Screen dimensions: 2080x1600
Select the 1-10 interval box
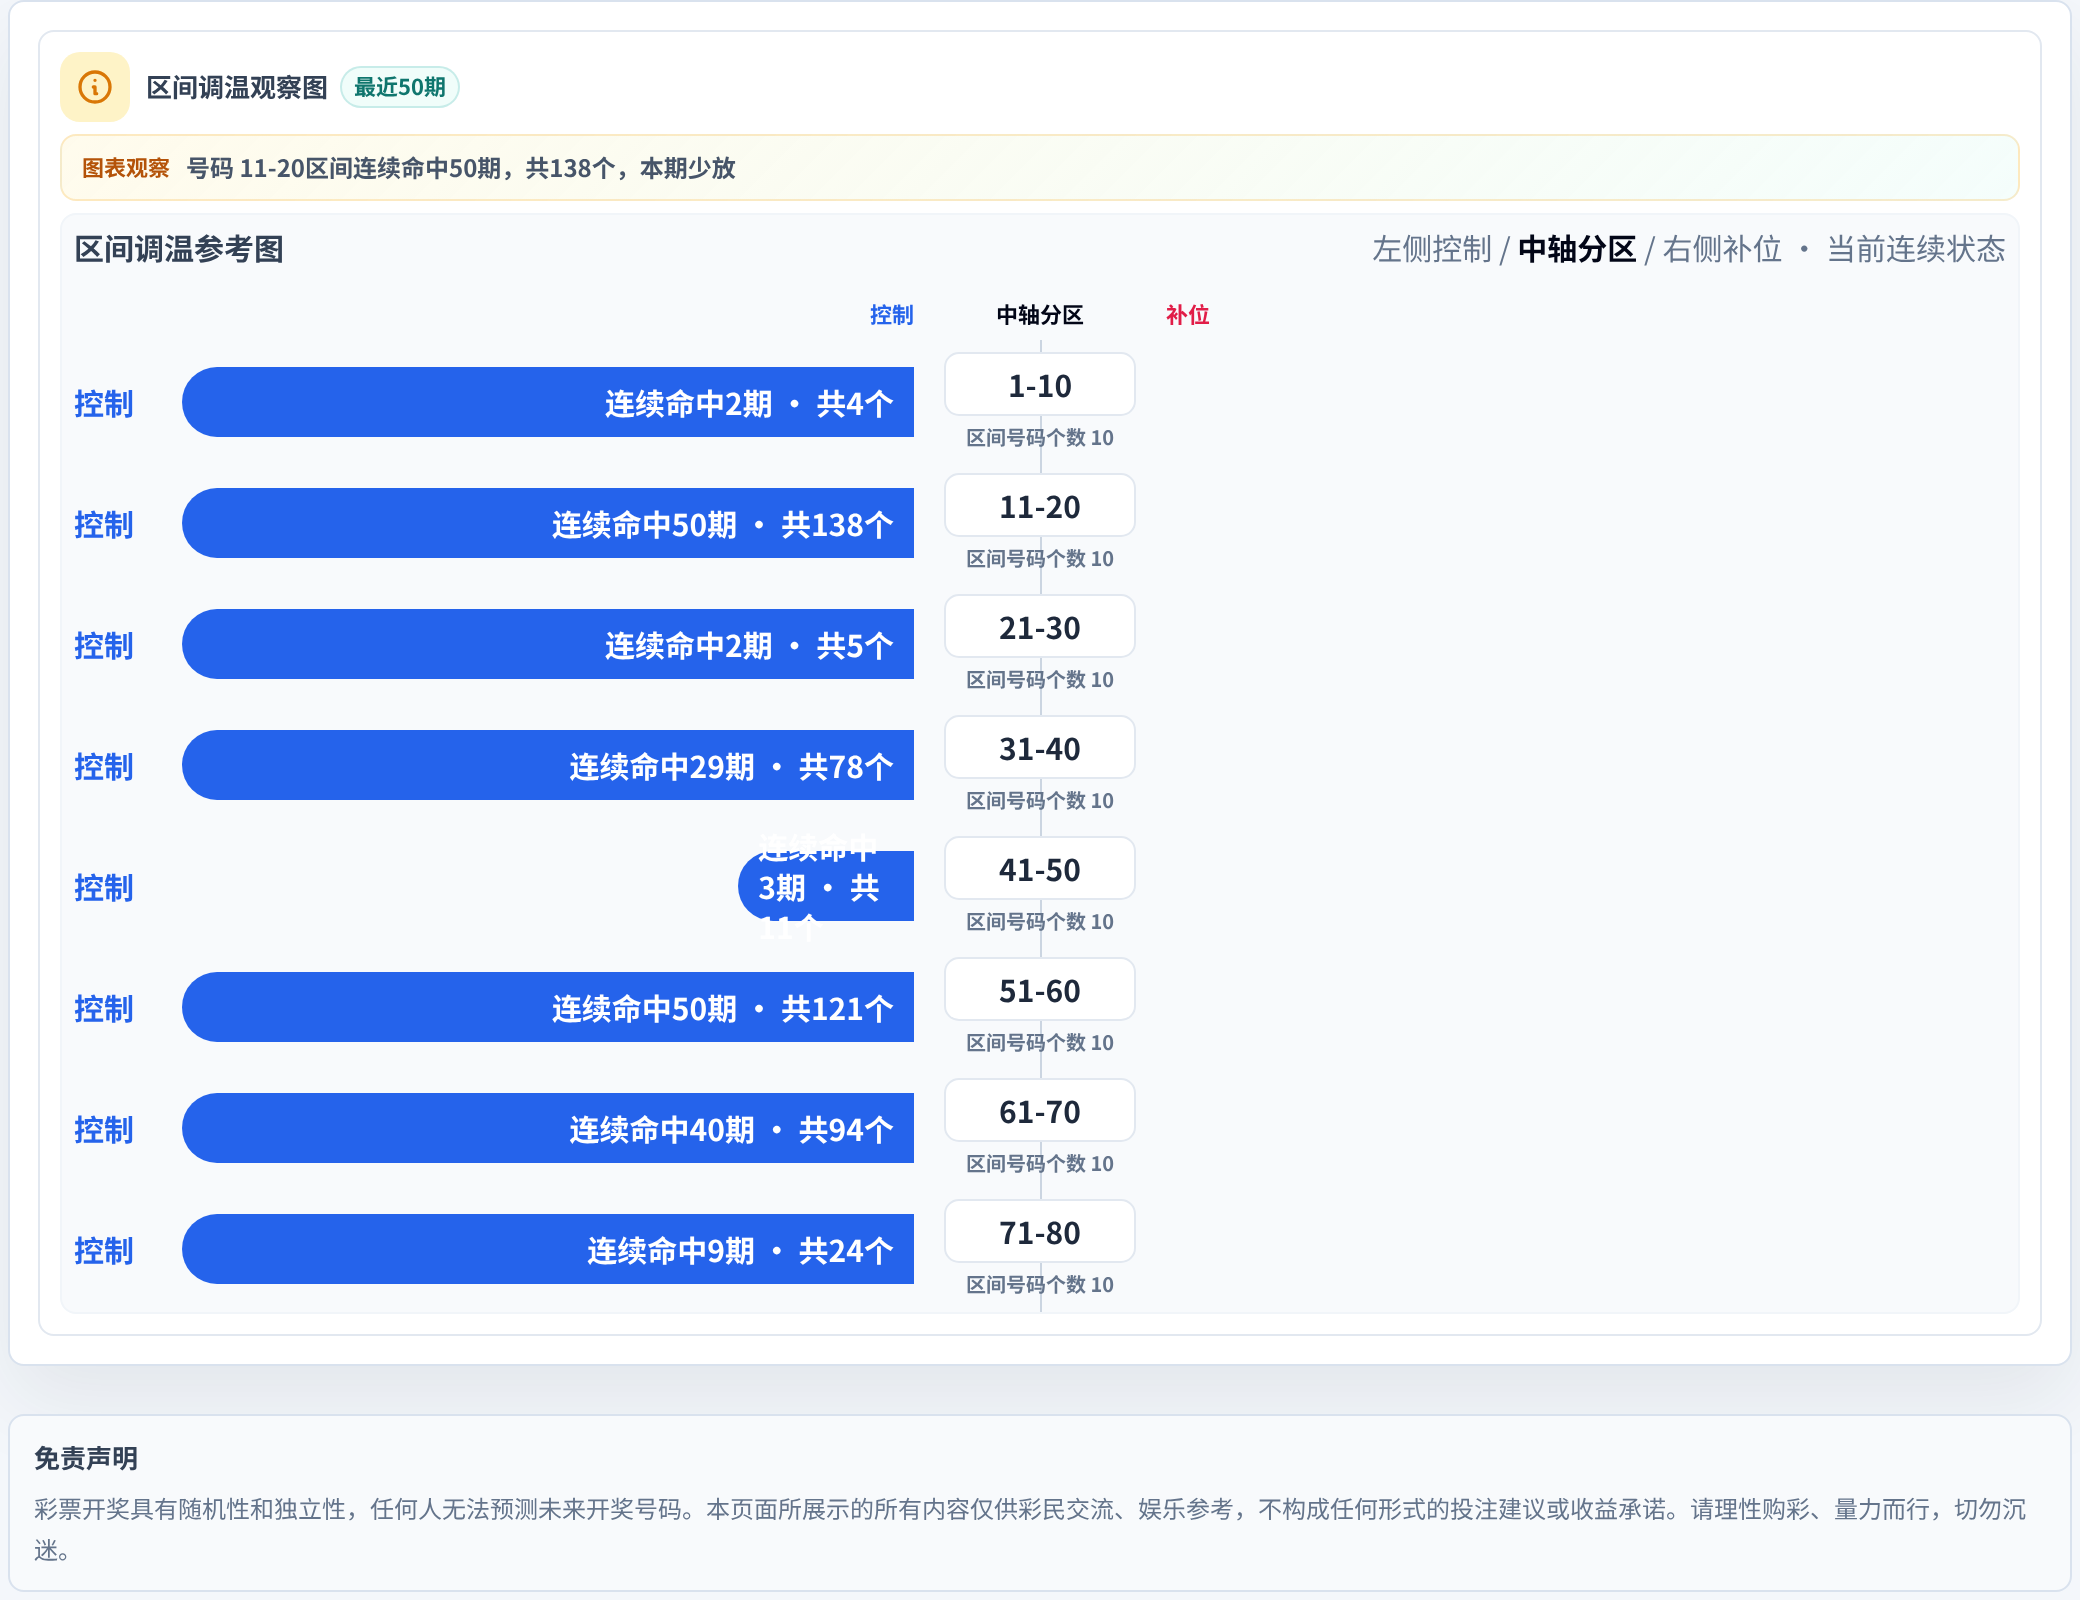coord(1040,385)
